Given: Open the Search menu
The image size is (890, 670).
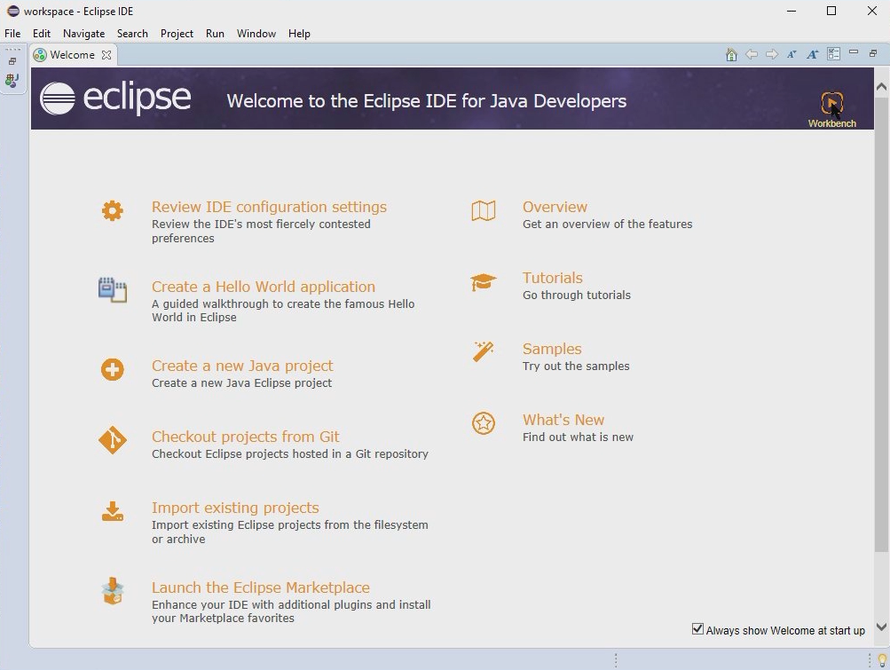Looking at the screenshot, I should click(132, 34).
